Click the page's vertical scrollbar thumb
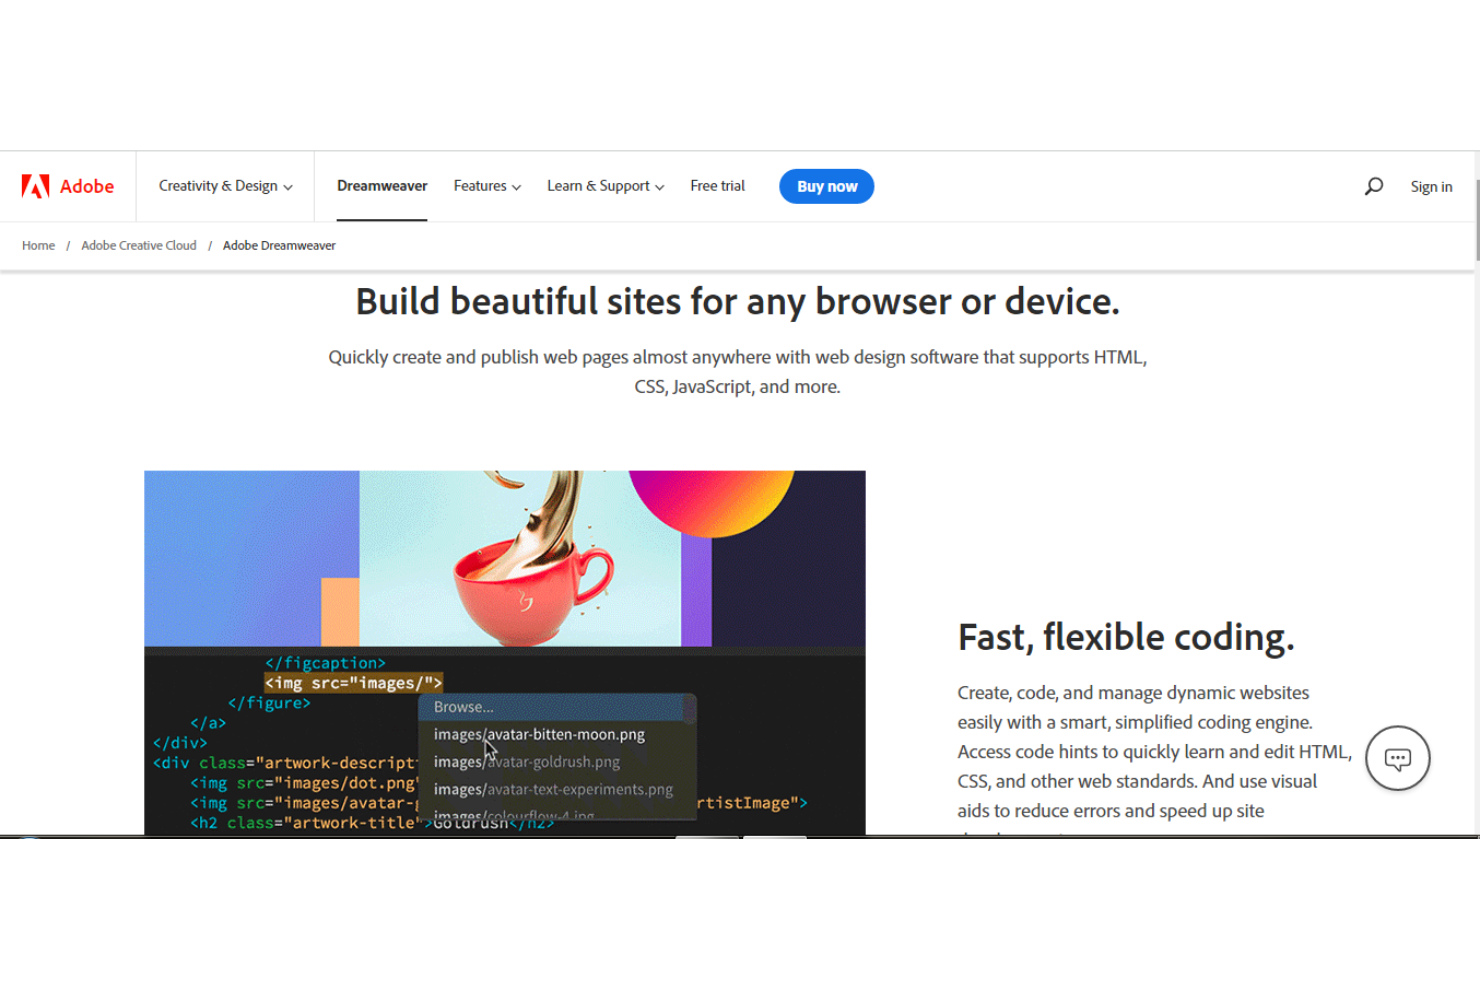The height and width of the screenshot is (987, 1480). point(1476,220)
